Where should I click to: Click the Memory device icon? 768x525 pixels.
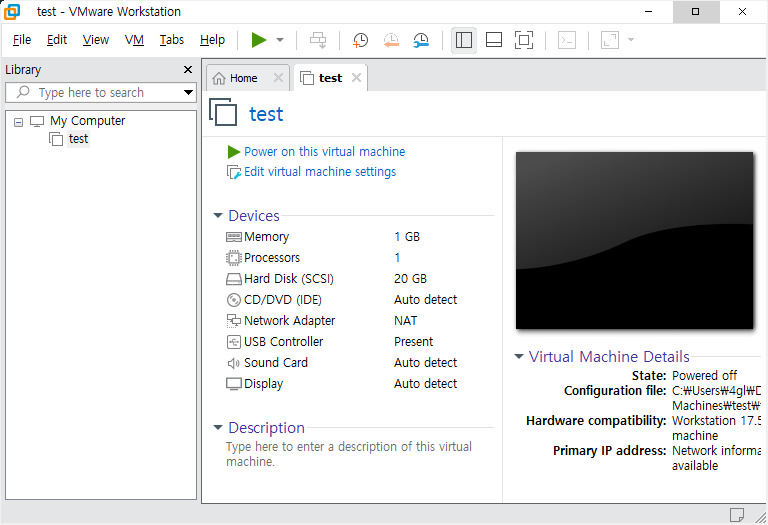[234, 237]
